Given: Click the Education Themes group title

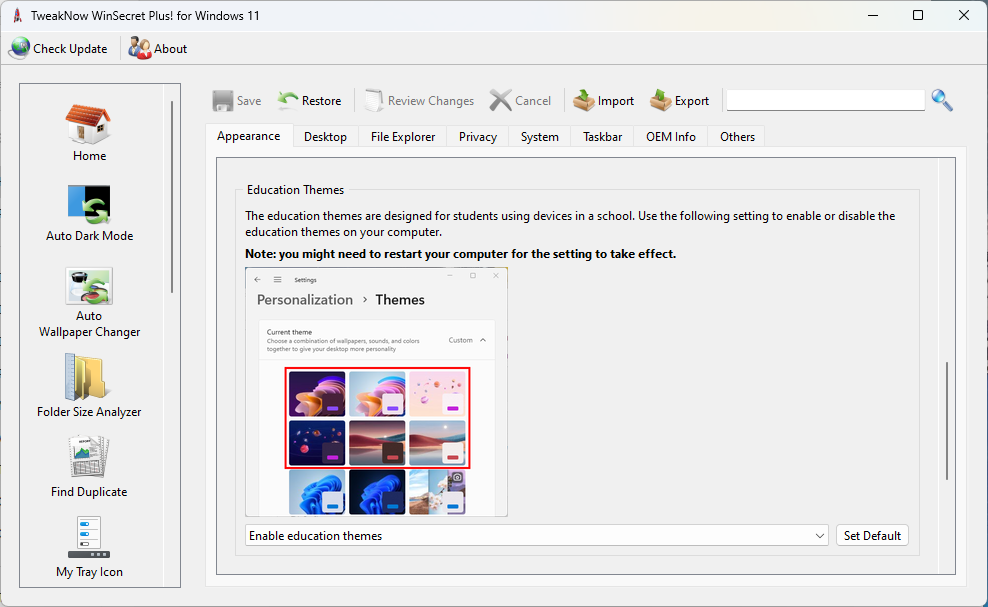Looking at the screenshot, I should click(x=296, y=190).
